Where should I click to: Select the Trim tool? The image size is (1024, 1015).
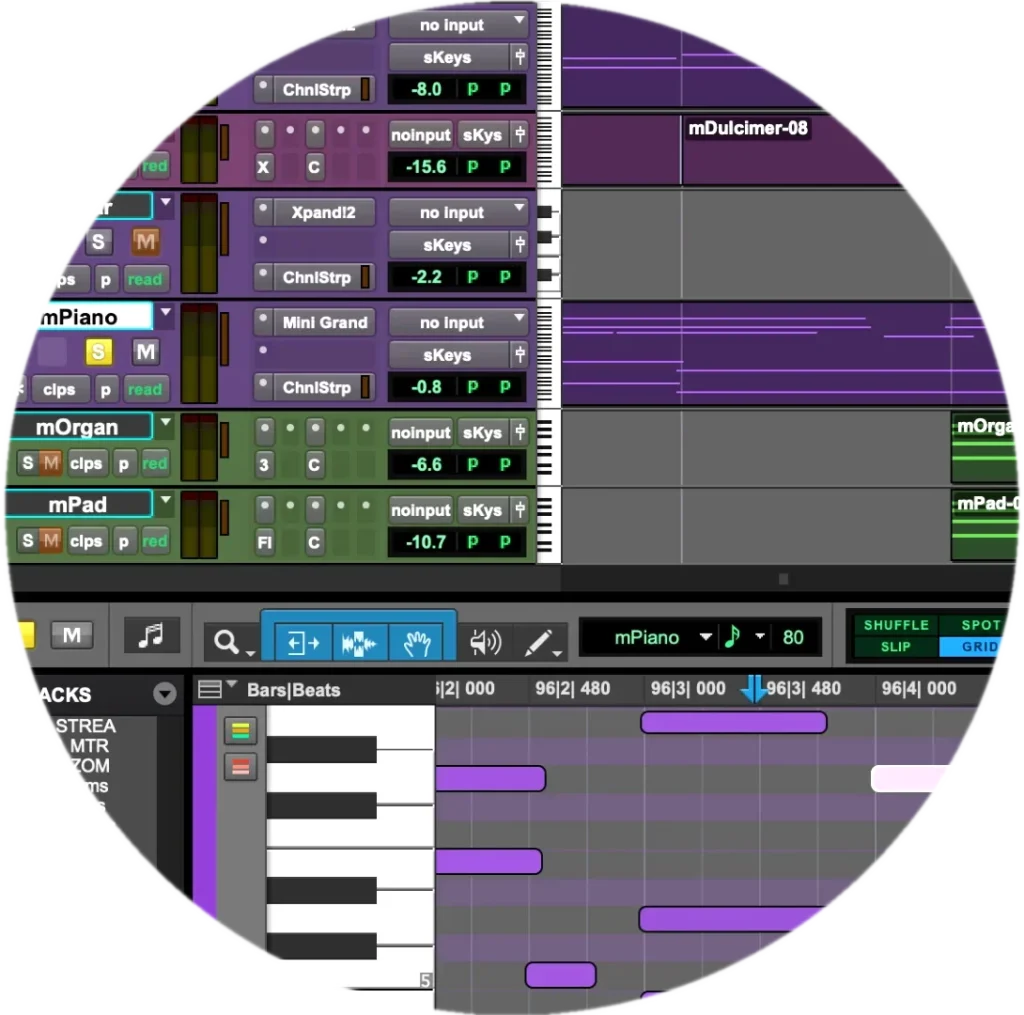point(303,643)
